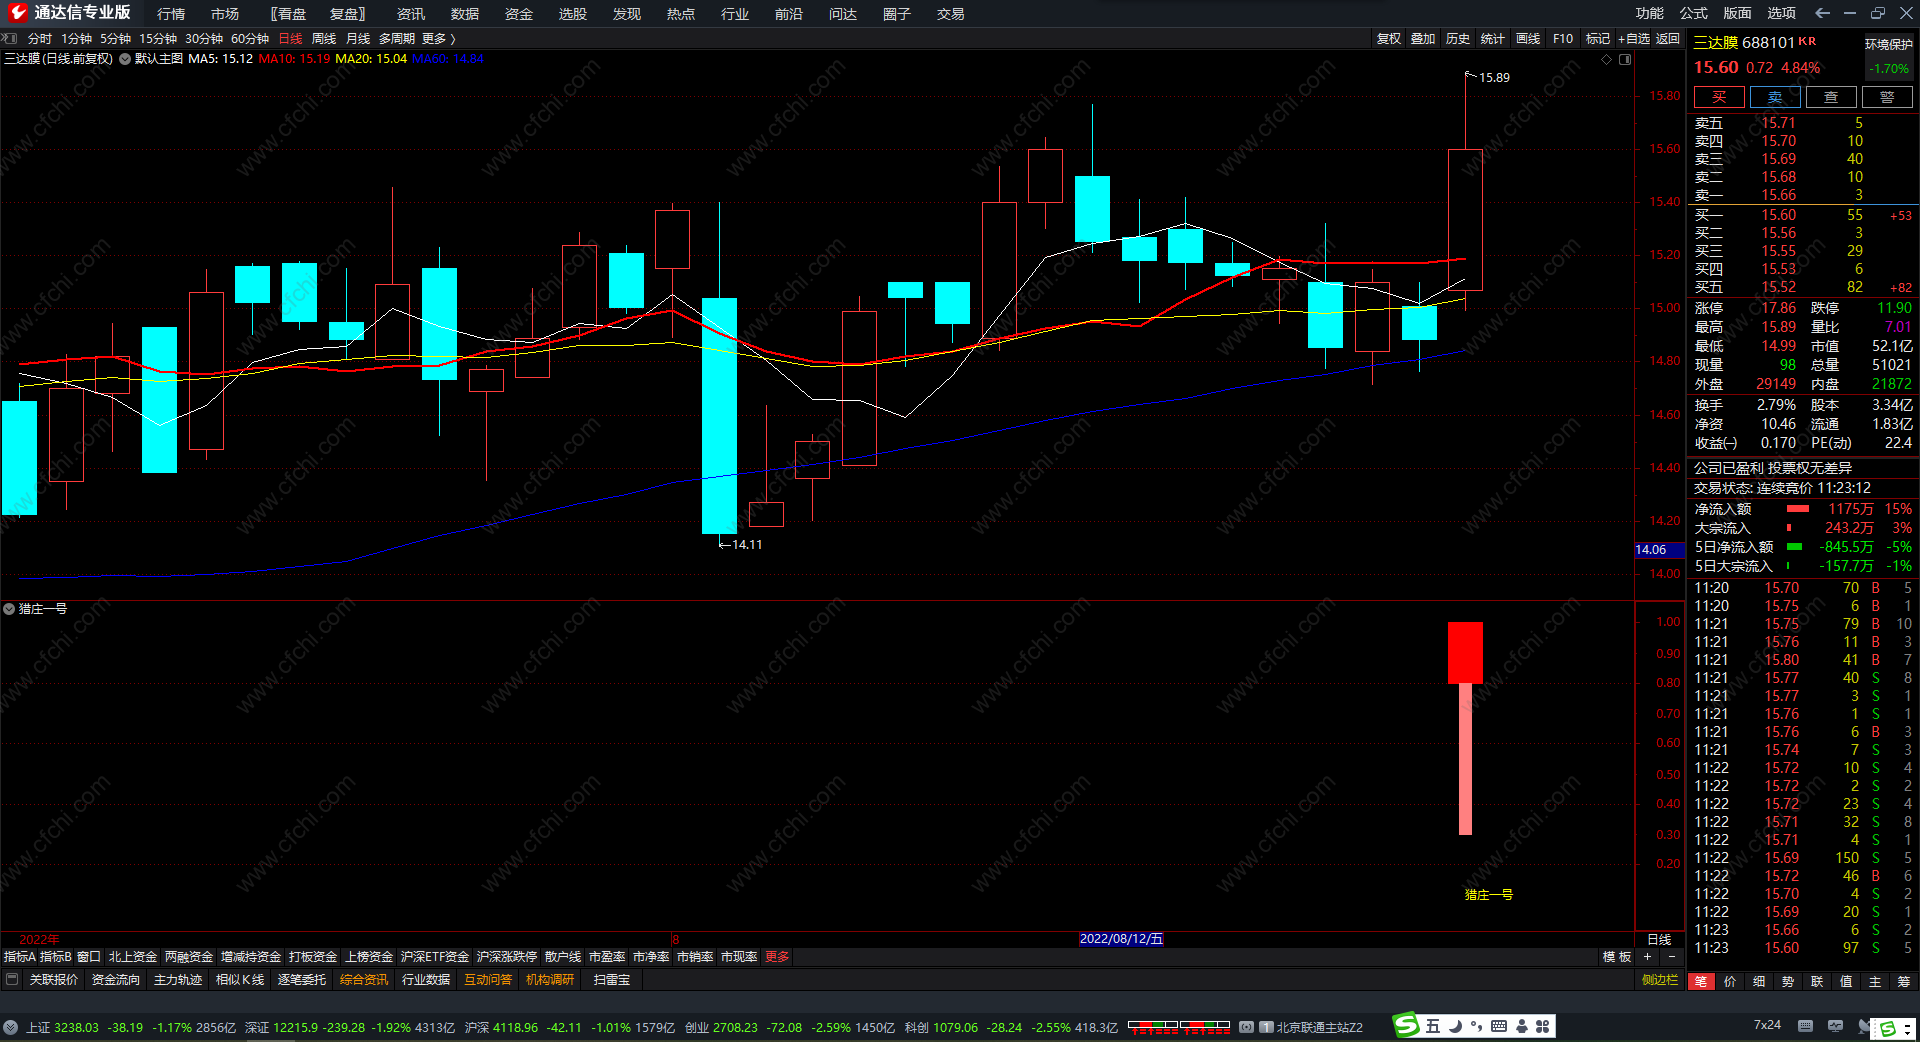The image size is (1920, 1042).
Task: Open the 行情 menu
Action: pos(171,14)
